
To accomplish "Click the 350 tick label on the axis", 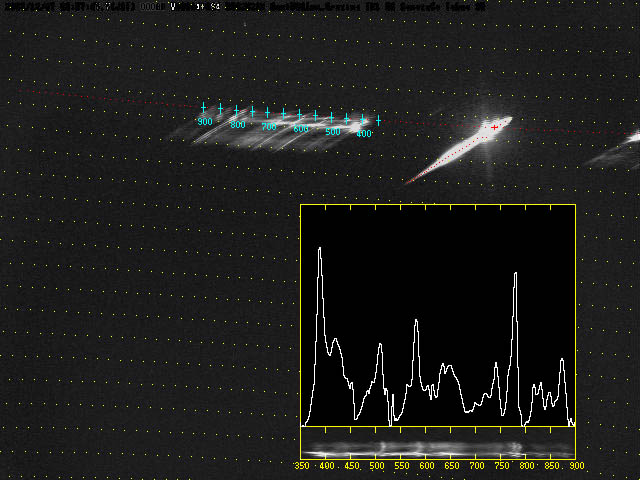I will coord(303,466).
